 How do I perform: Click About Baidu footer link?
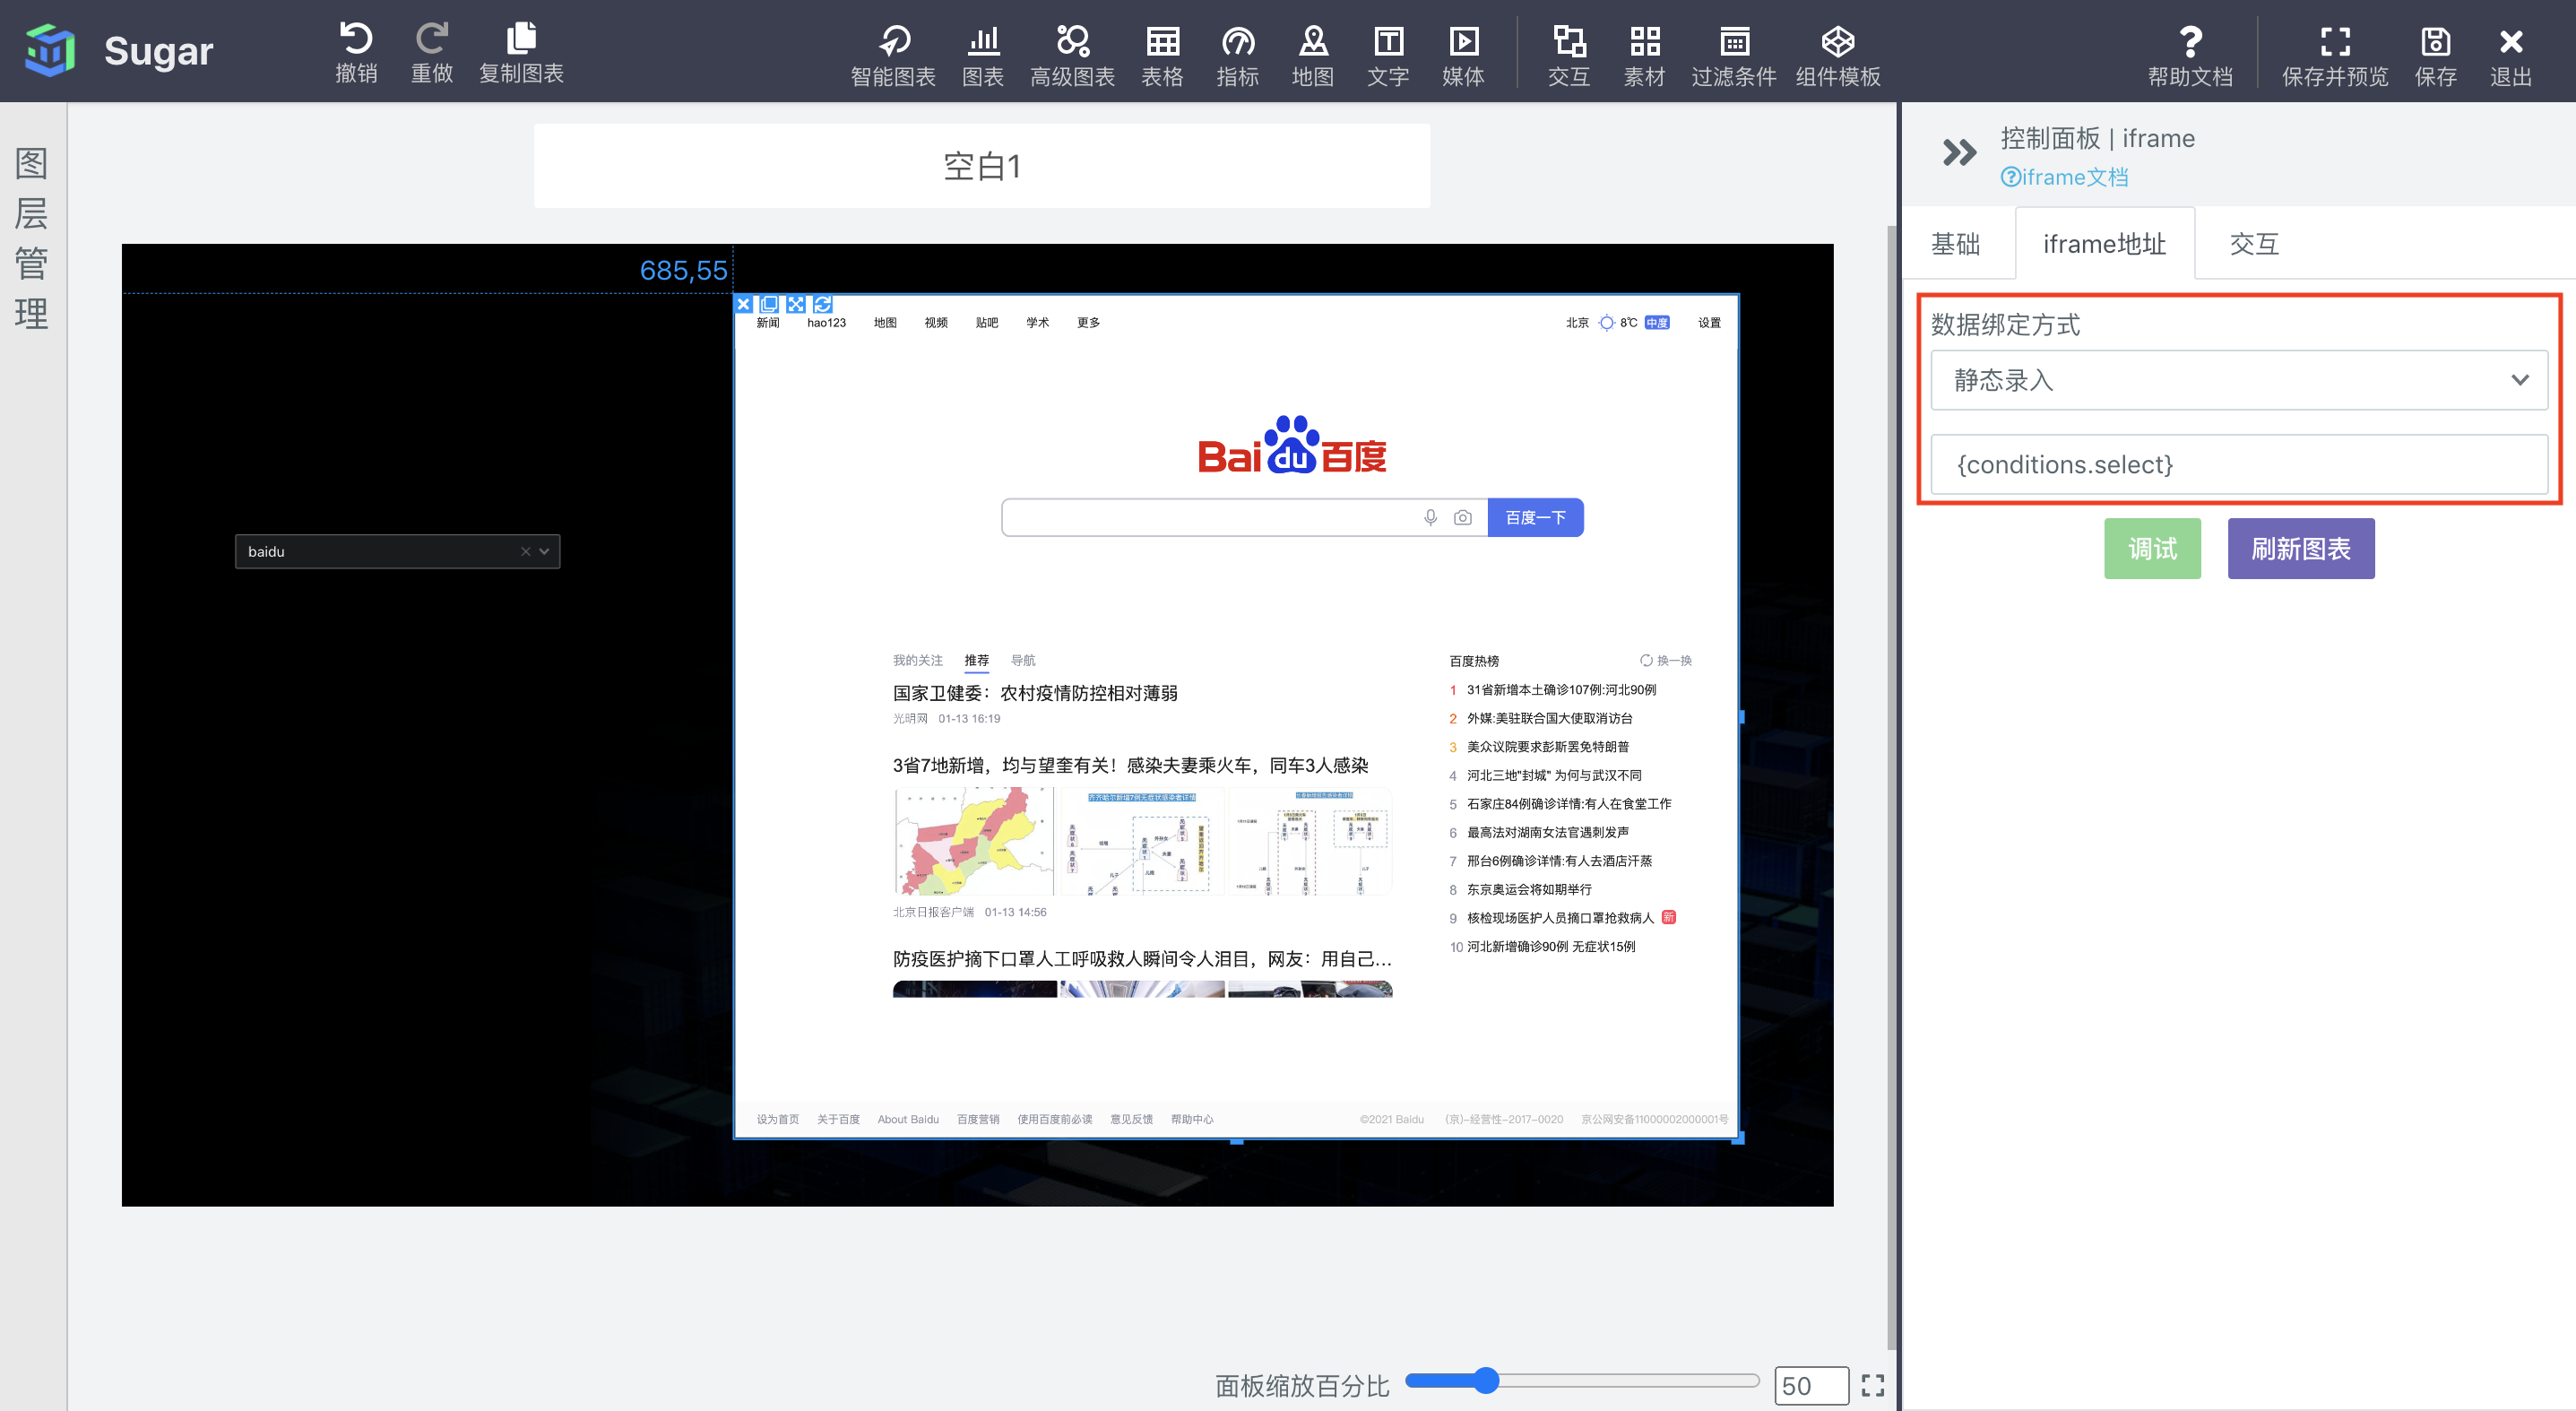tap(908, 1119)
